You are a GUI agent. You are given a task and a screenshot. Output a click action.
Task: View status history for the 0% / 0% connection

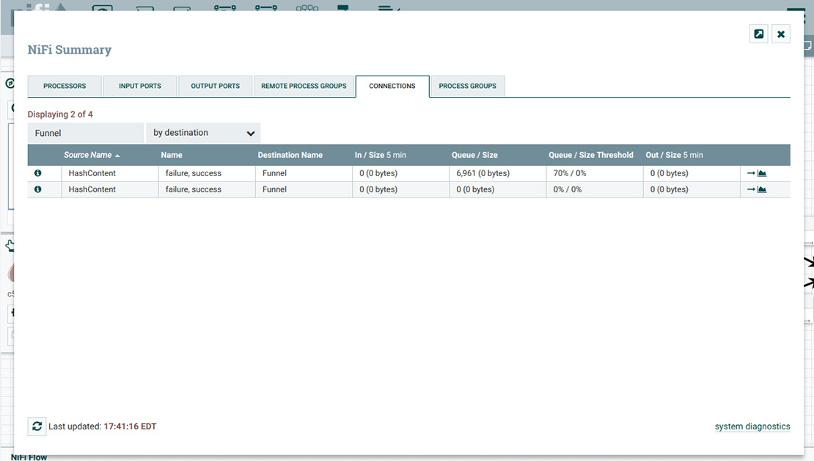(762, 189)
